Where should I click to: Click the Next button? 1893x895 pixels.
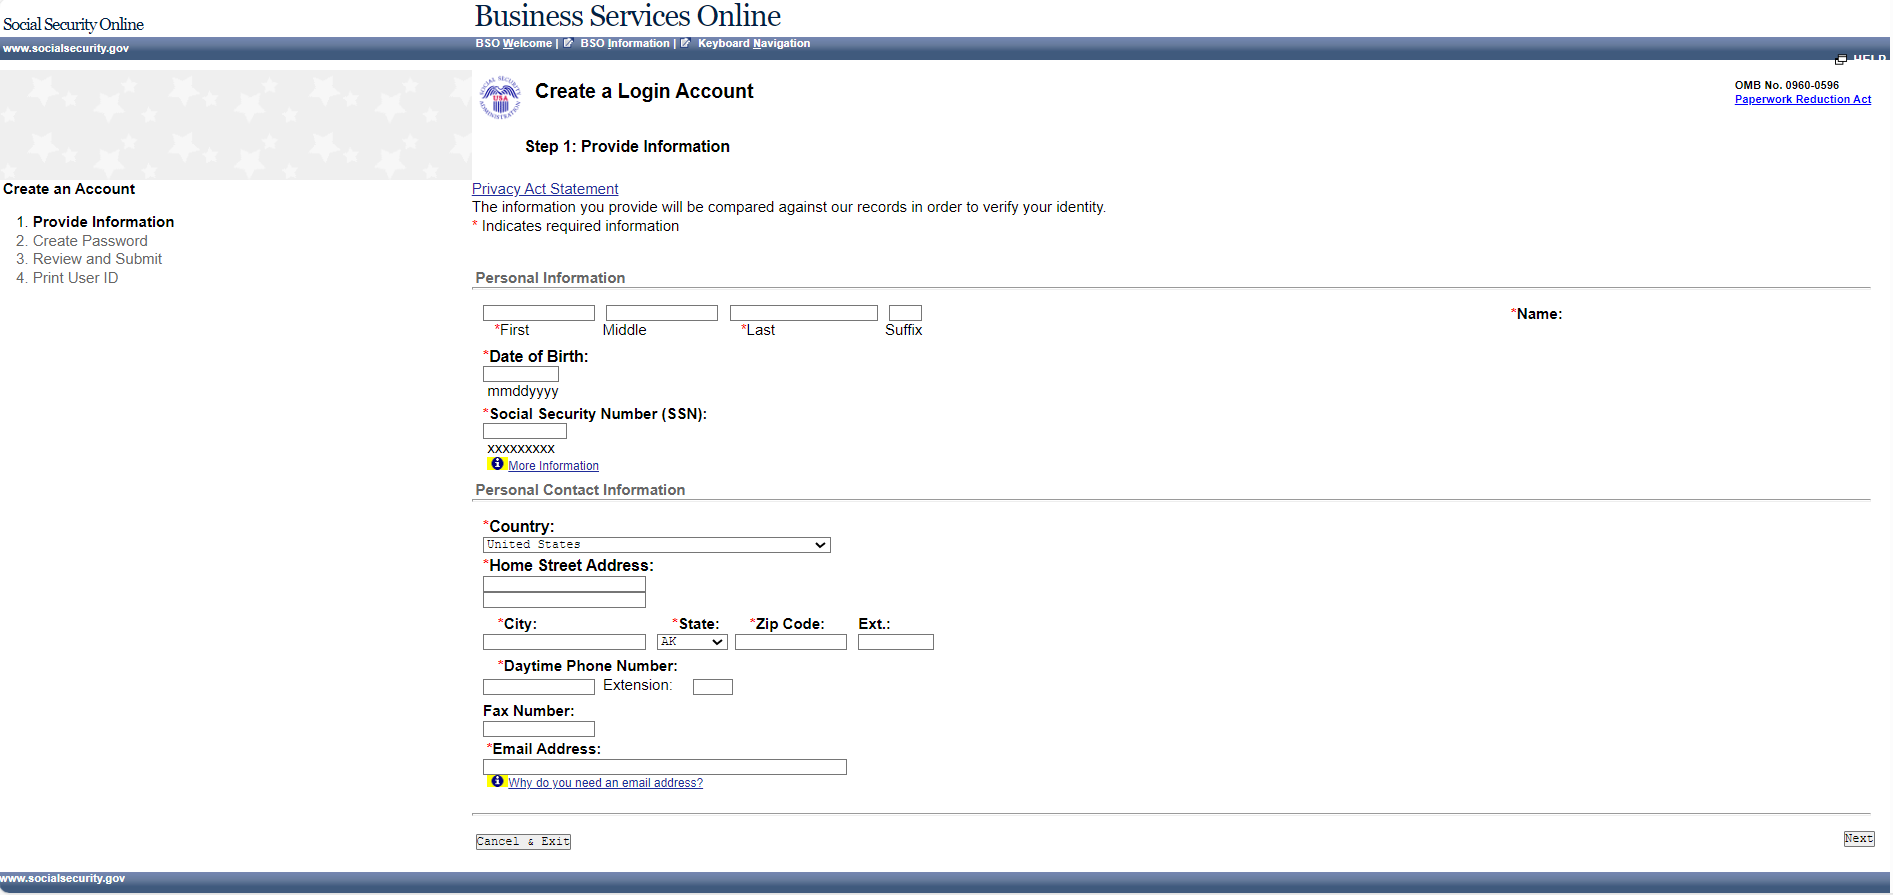point(1859,839)
